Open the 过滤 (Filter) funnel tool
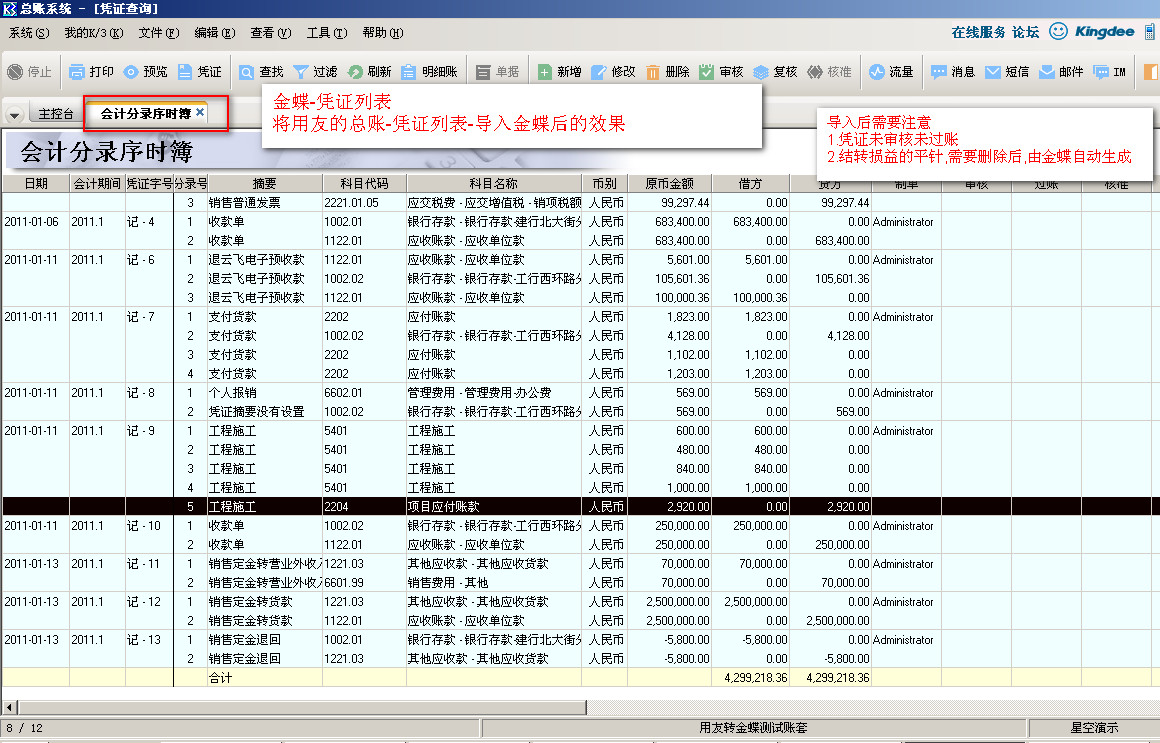 [x=301, y=72]
